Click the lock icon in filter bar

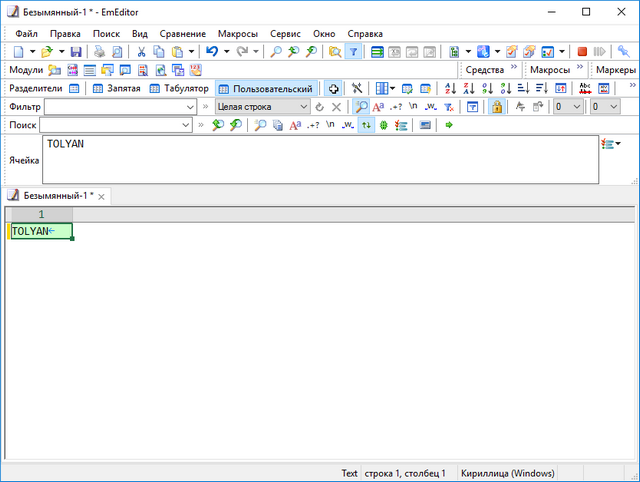(496, 107)
